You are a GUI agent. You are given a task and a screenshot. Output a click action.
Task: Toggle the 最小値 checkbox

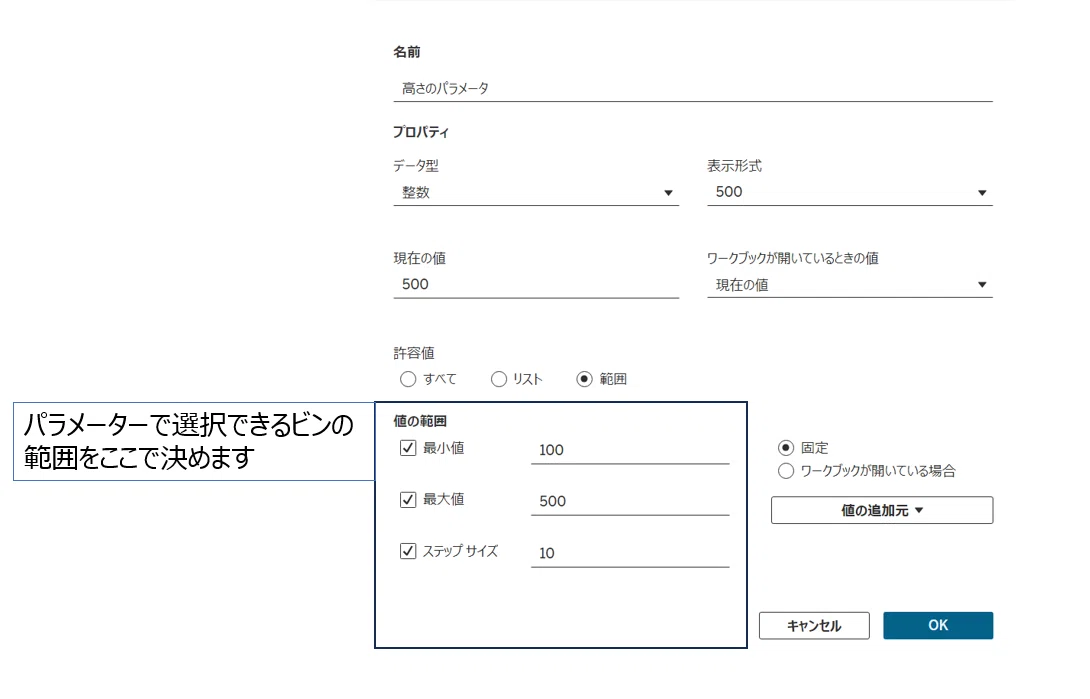[x=408, y=448]
